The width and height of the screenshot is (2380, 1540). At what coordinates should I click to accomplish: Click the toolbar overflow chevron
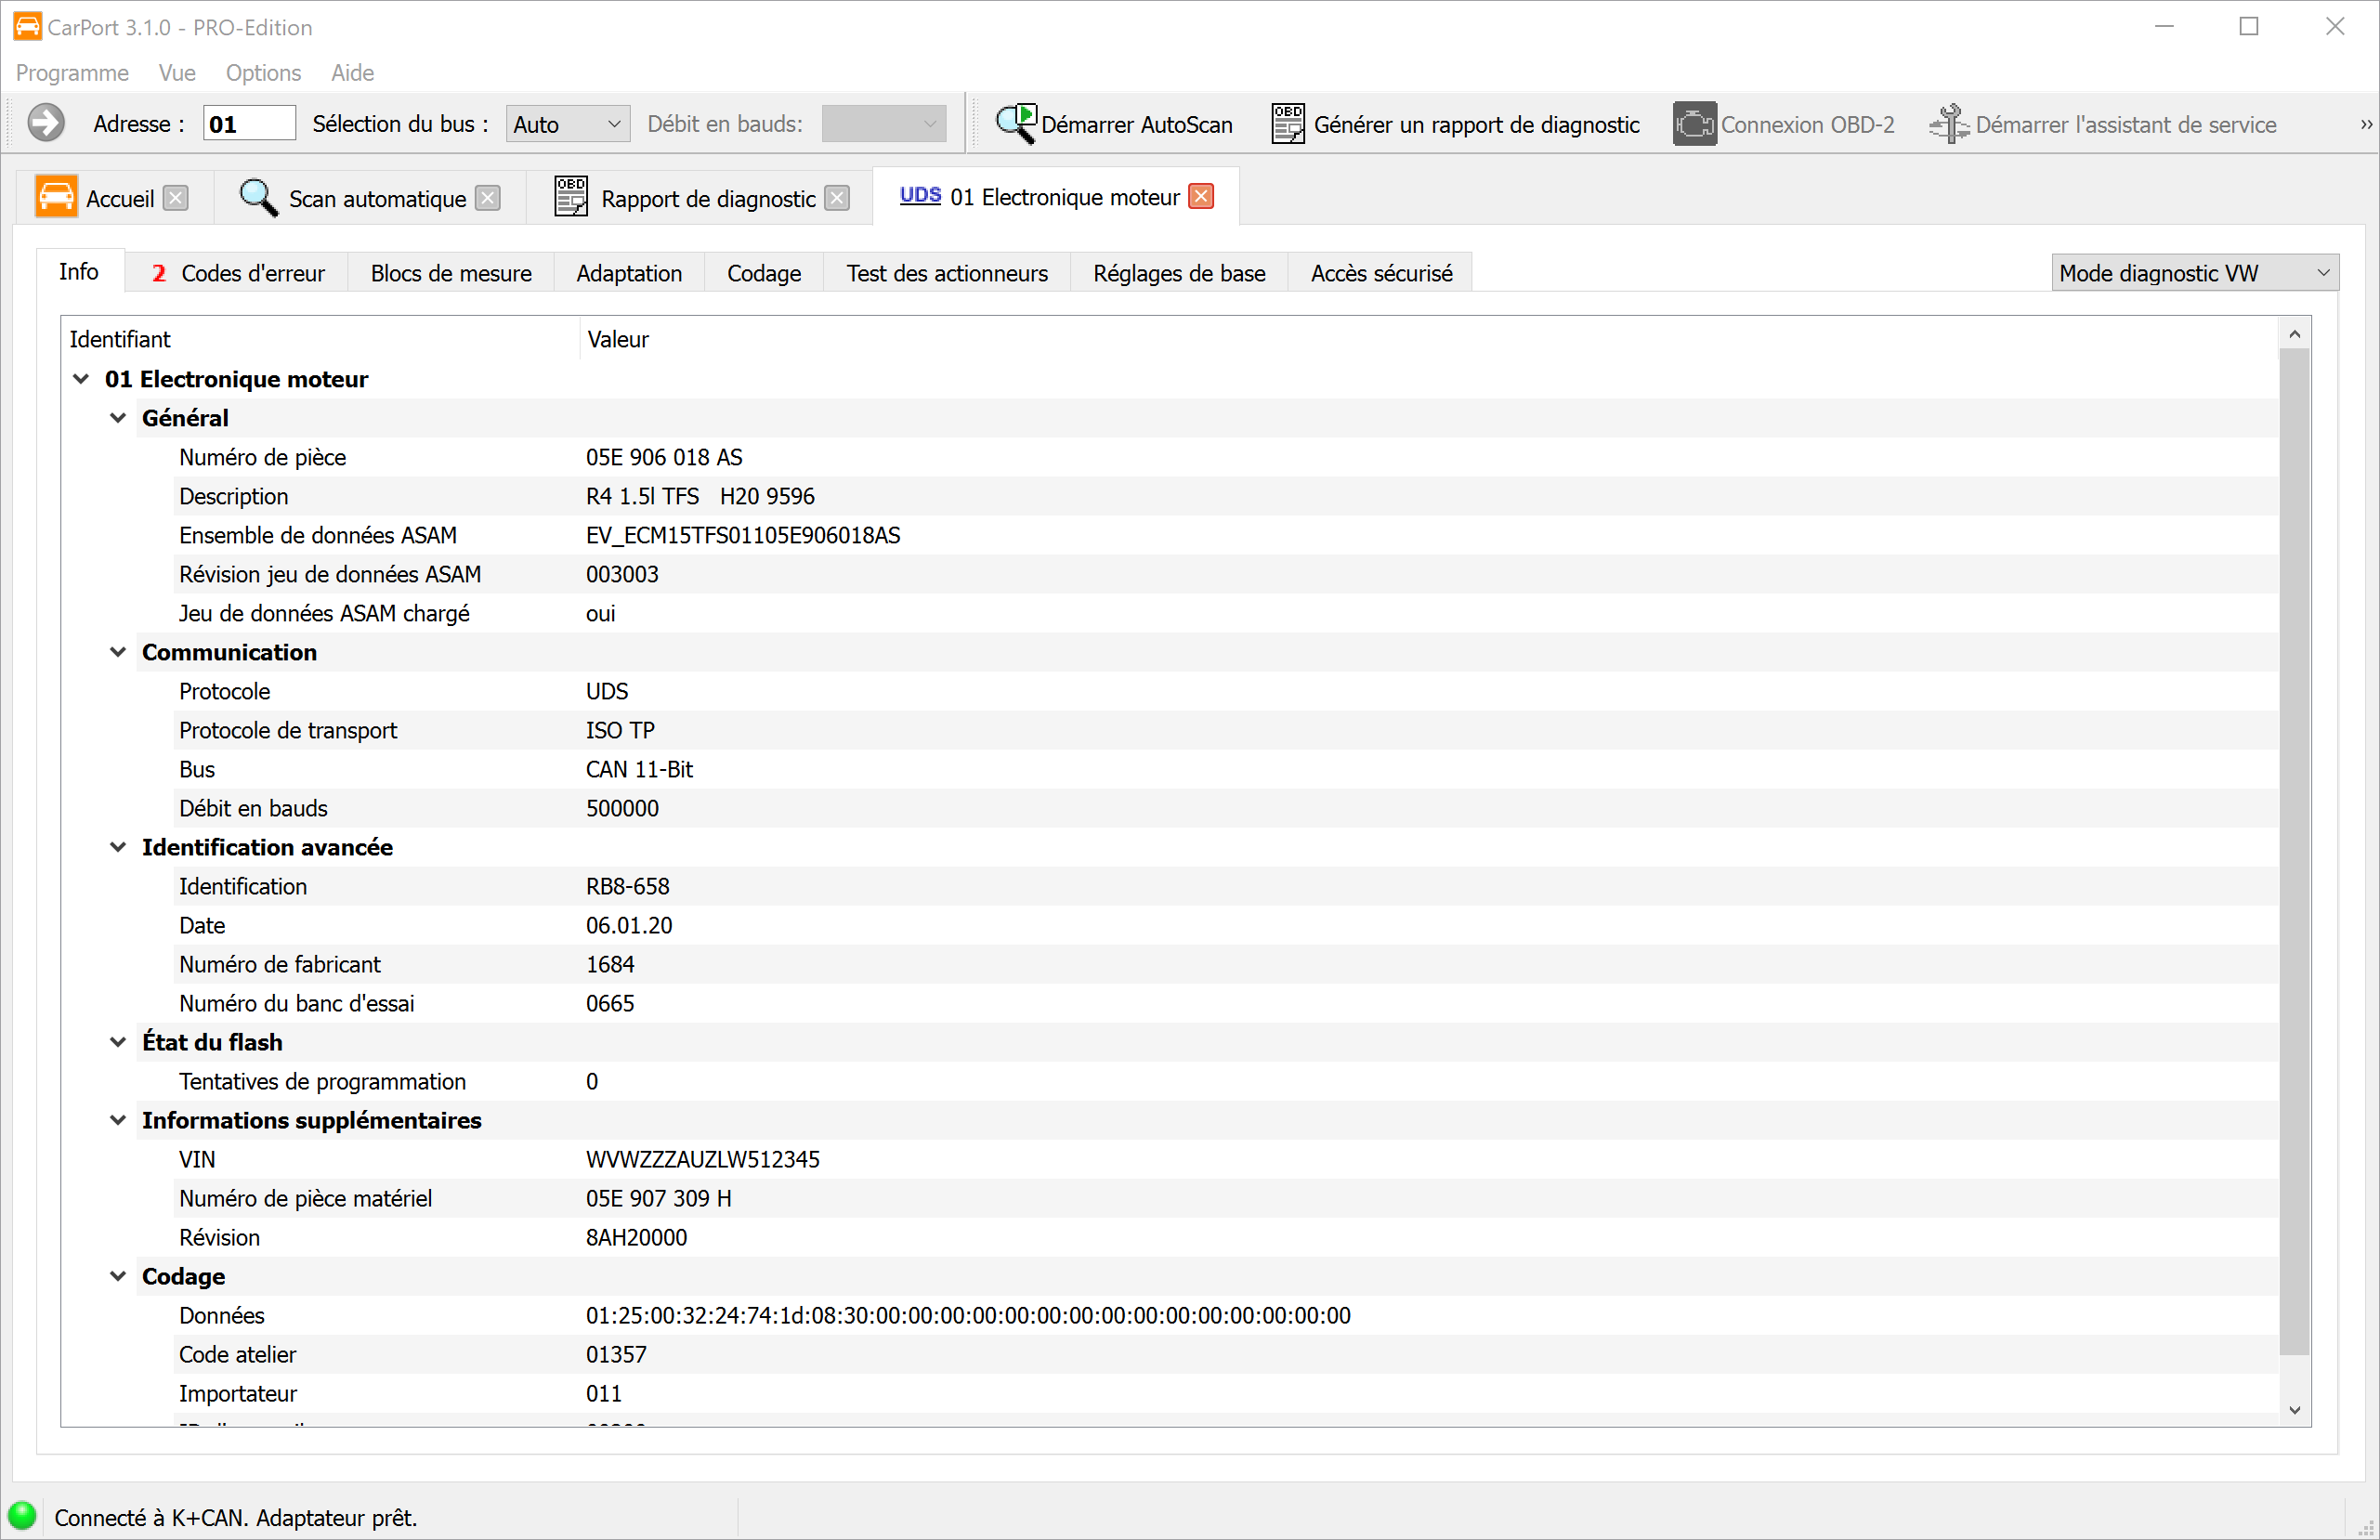coord(2365,124)
